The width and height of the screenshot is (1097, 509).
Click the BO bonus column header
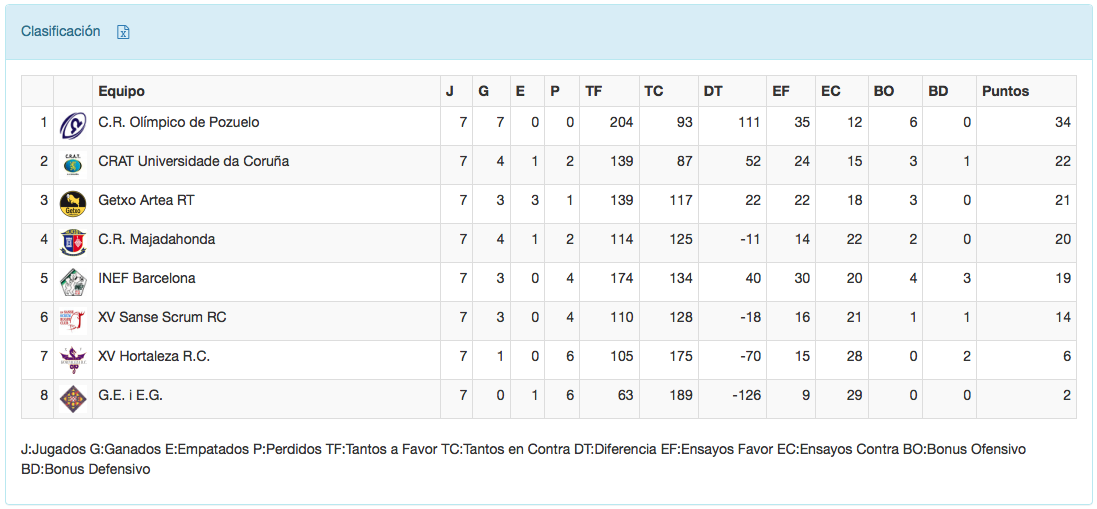point(884,91)
